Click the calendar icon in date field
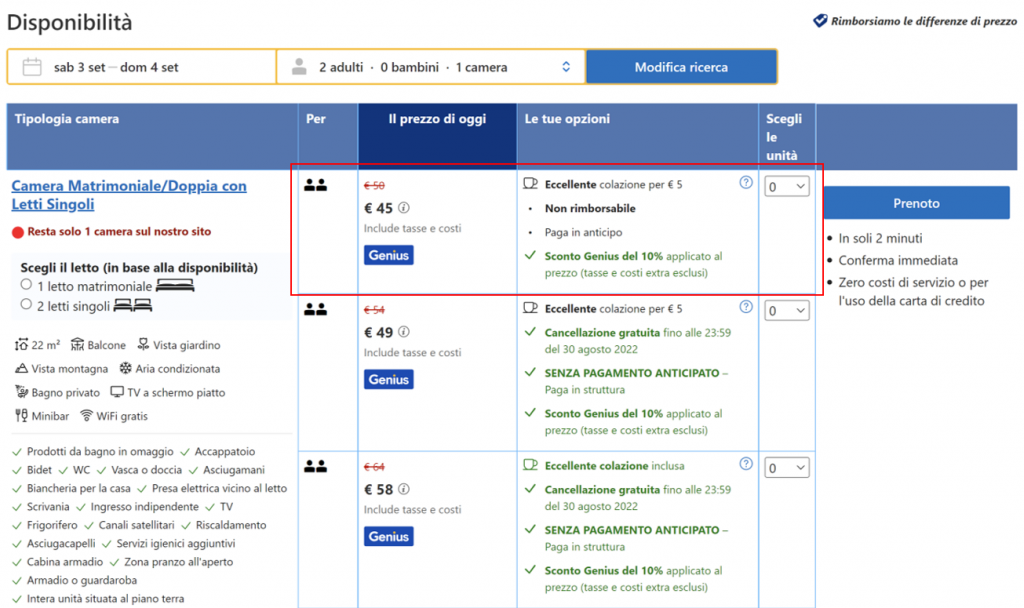The image size is (1024, 608). (x=32, y=67)
